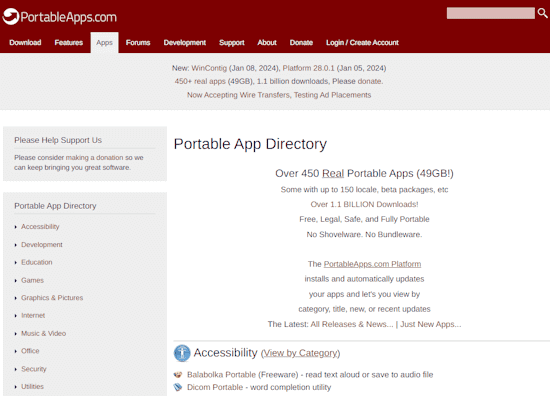
Task: Open the PortableApps.com Platform link
Action: pos(372,264)
